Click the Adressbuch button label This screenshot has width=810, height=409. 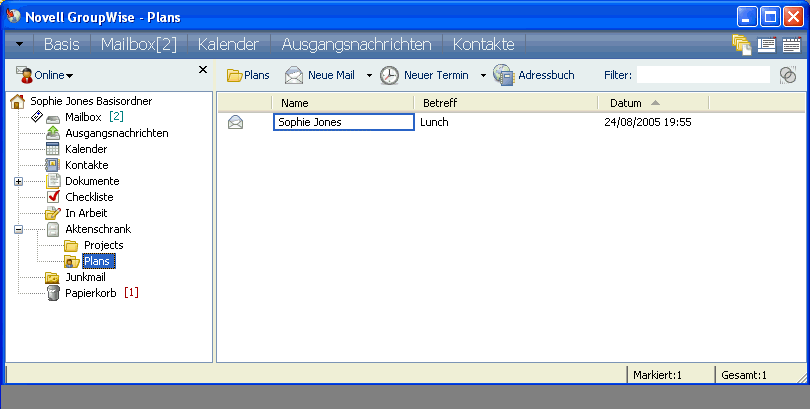[x=546, y=75]
